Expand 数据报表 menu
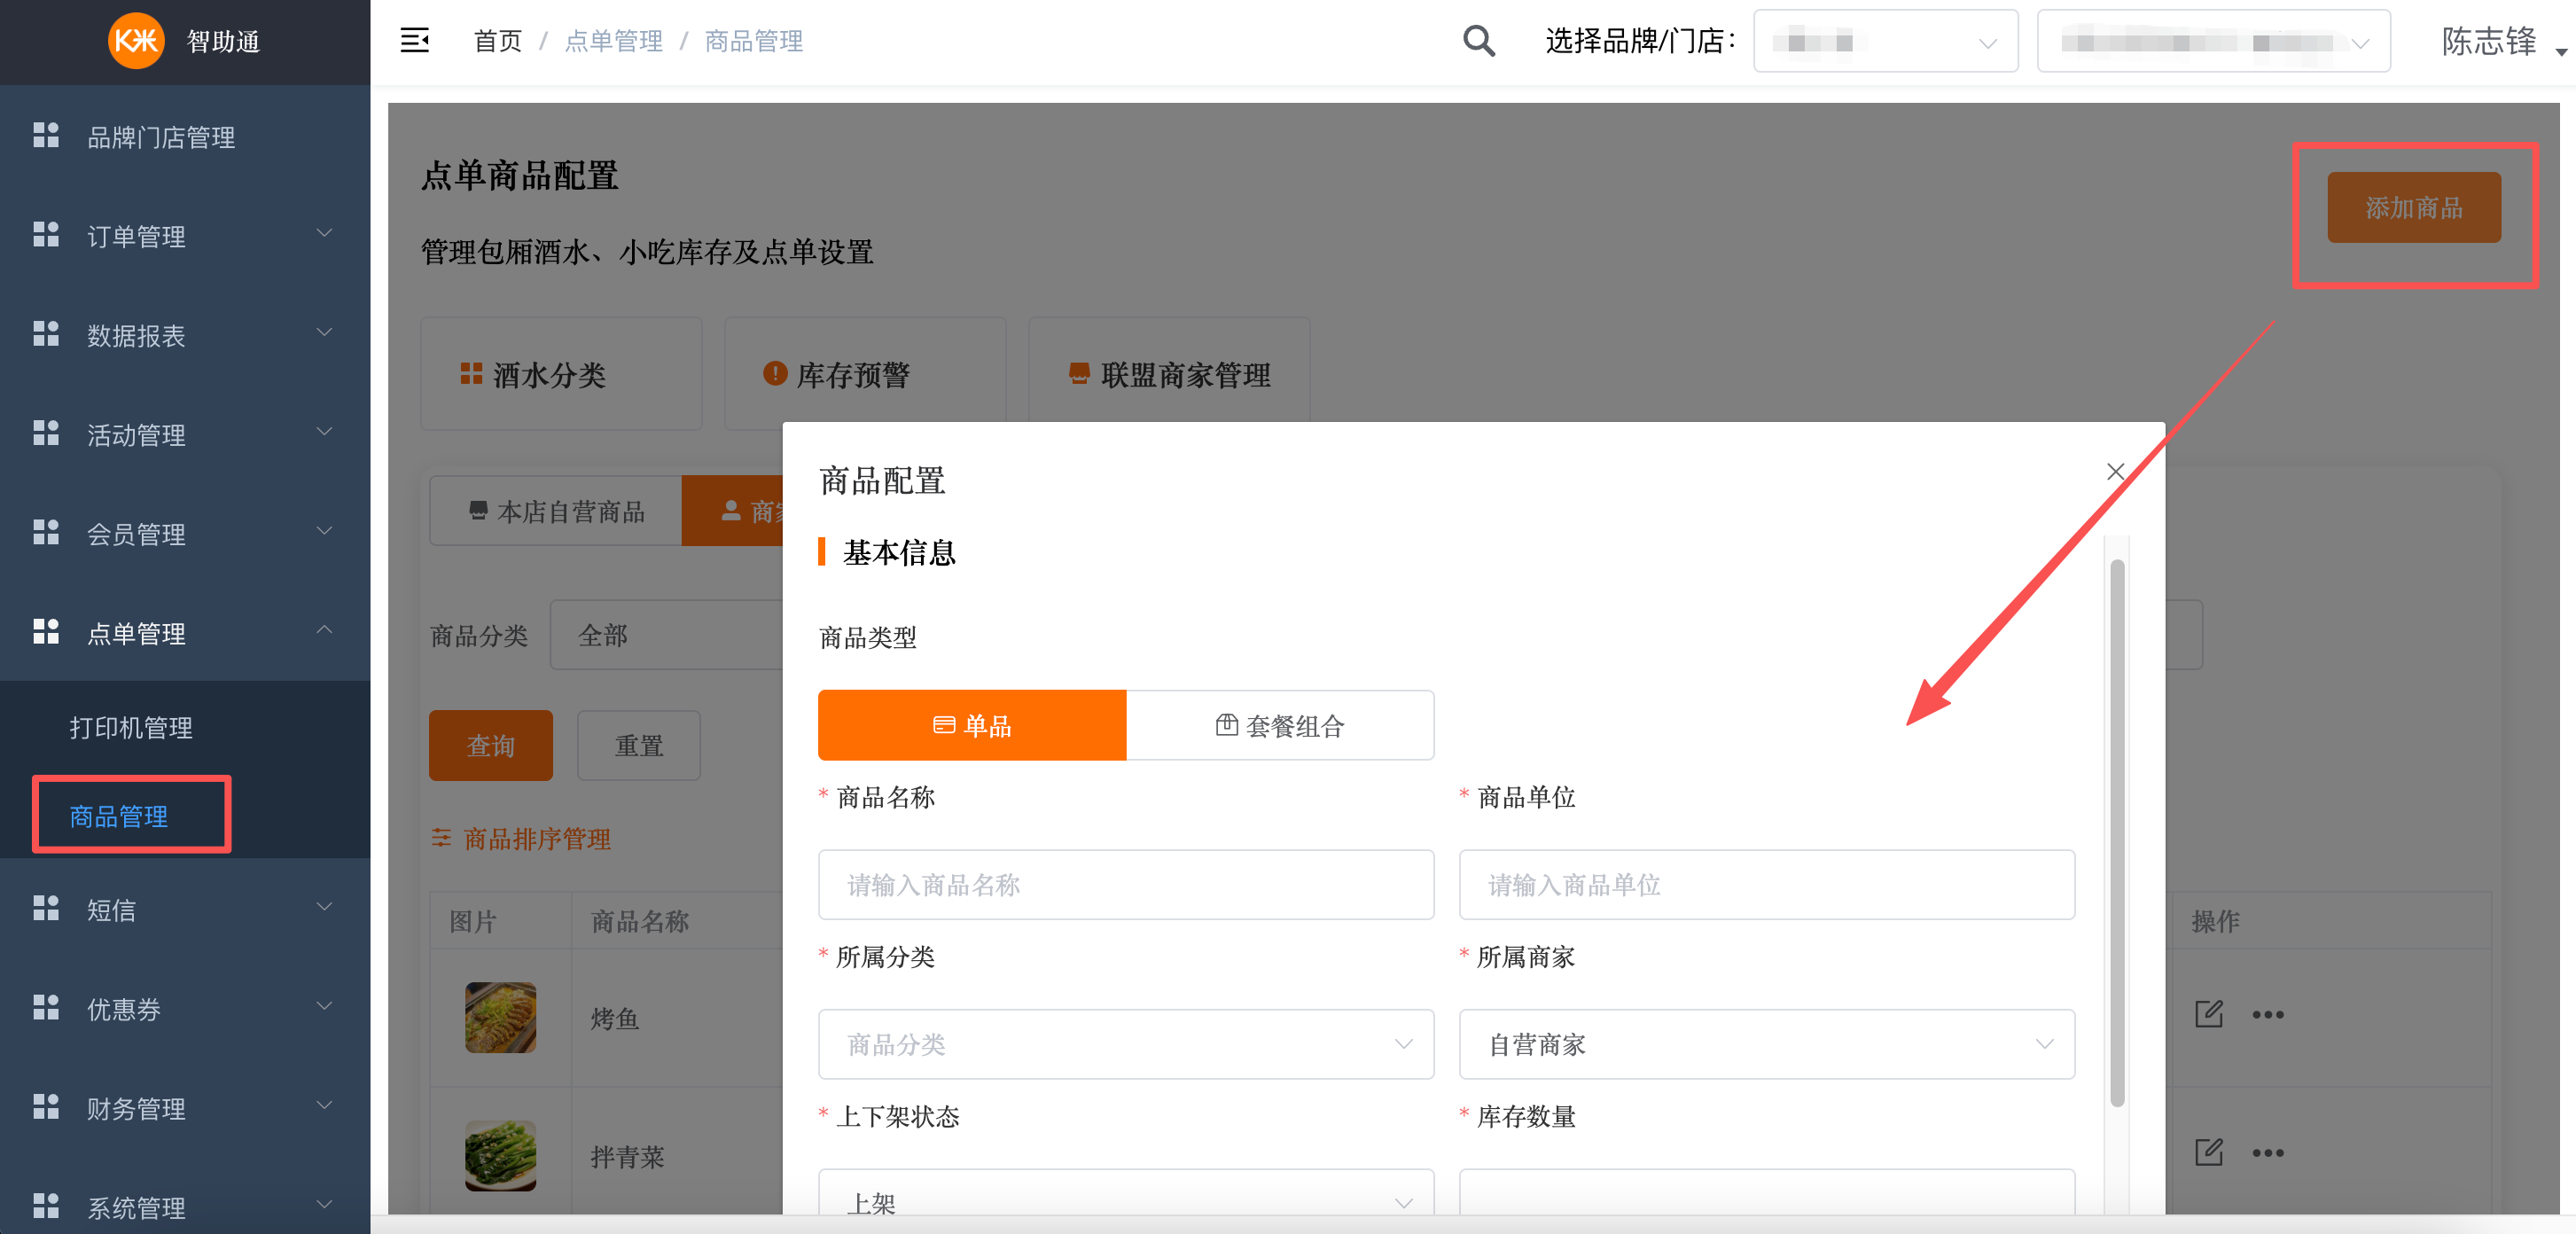Image resolution: width=2576 pixels, height=1234 pixels. pyautogui.click(x=324, y=332)
